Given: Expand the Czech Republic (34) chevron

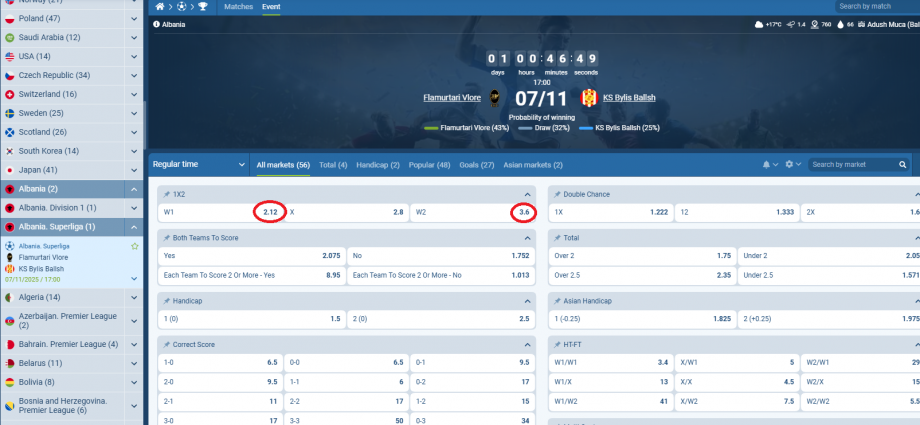Looking at the screenshot, I should click(x=134, y=76).
